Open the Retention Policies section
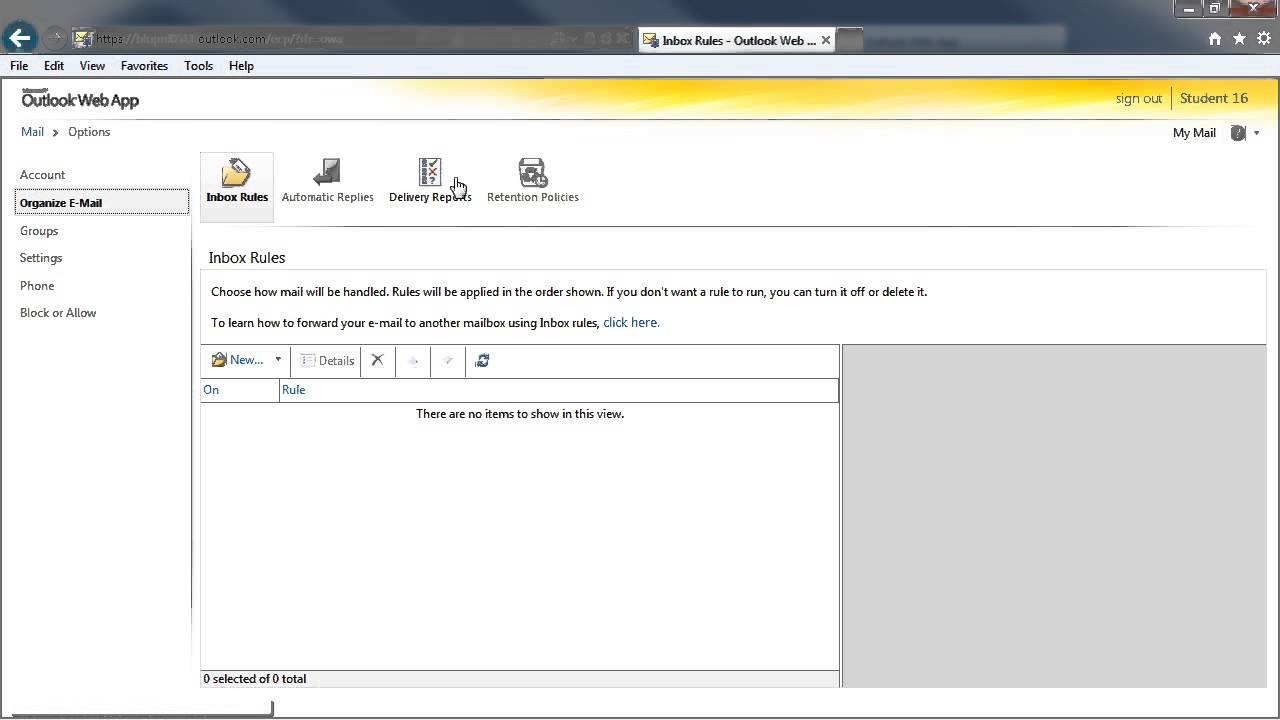Screen dimensions: 1280x720 (x=533, y=182)
